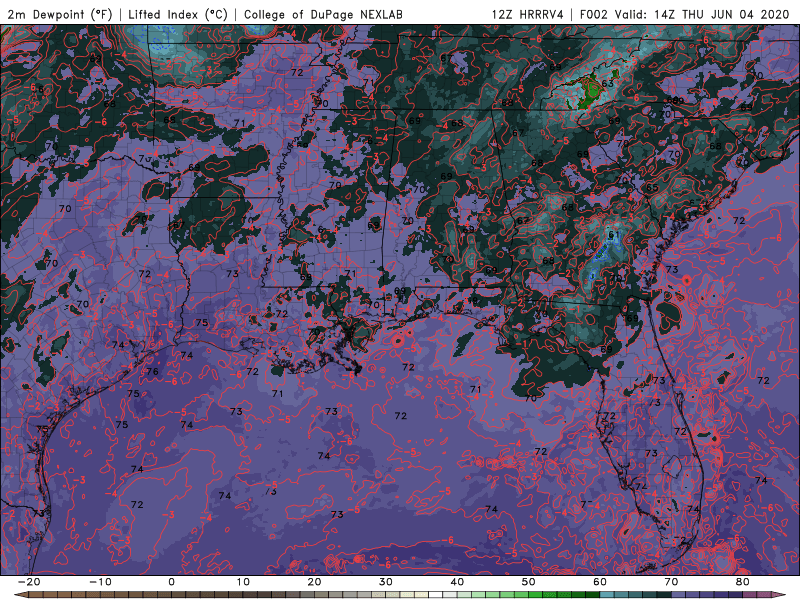
Task: Click the 61 dewpoint value over Georgia
Action: pos(614,235)
